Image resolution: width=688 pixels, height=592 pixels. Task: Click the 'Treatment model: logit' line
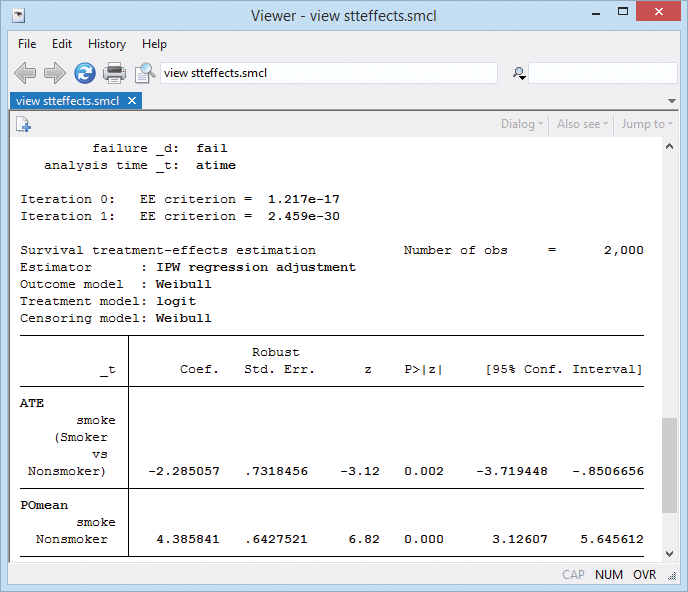[108, 301]
